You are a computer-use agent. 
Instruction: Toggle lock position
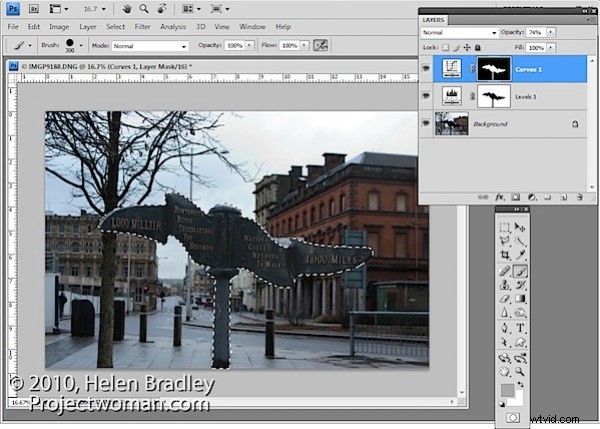coord(467,47)
